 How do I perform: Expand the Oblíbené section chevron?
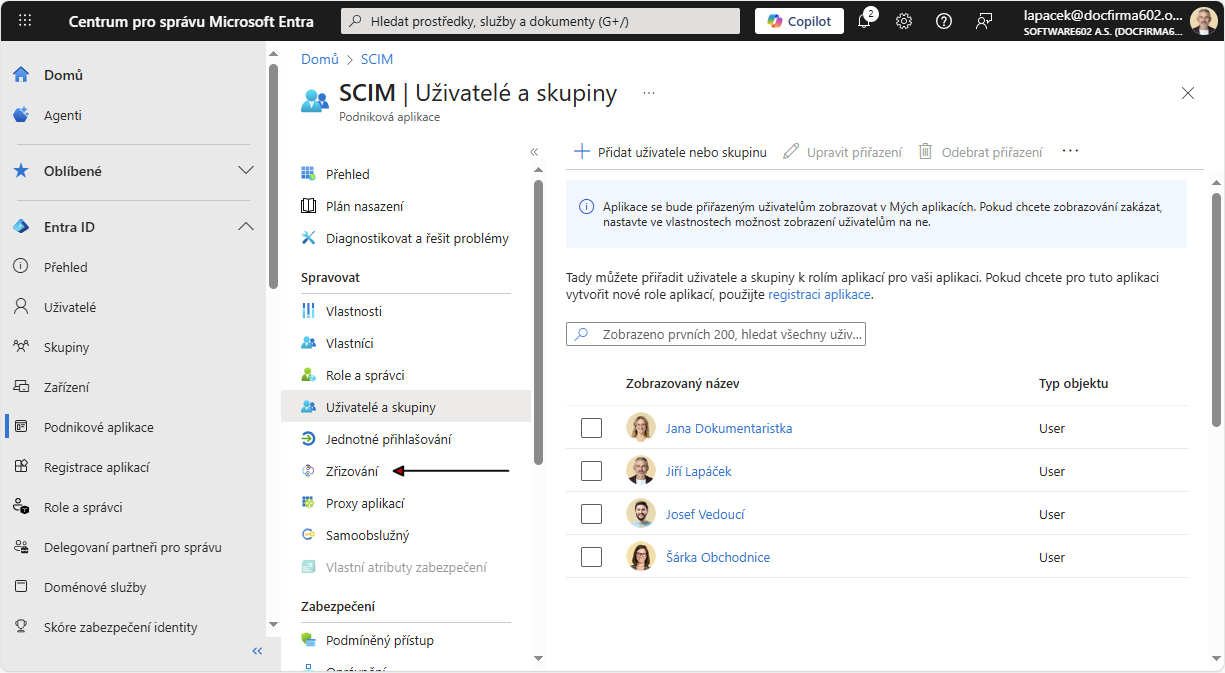click(246, 171)
